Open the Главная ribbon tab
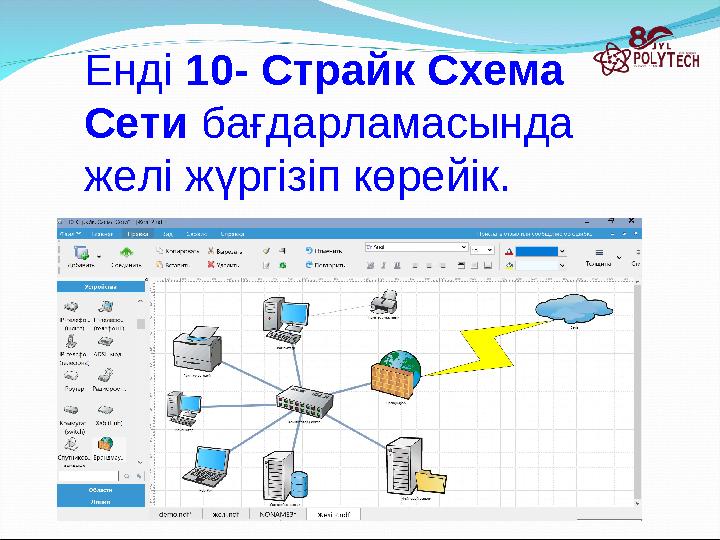Viewport: 720px width, 540px height. 102,234
